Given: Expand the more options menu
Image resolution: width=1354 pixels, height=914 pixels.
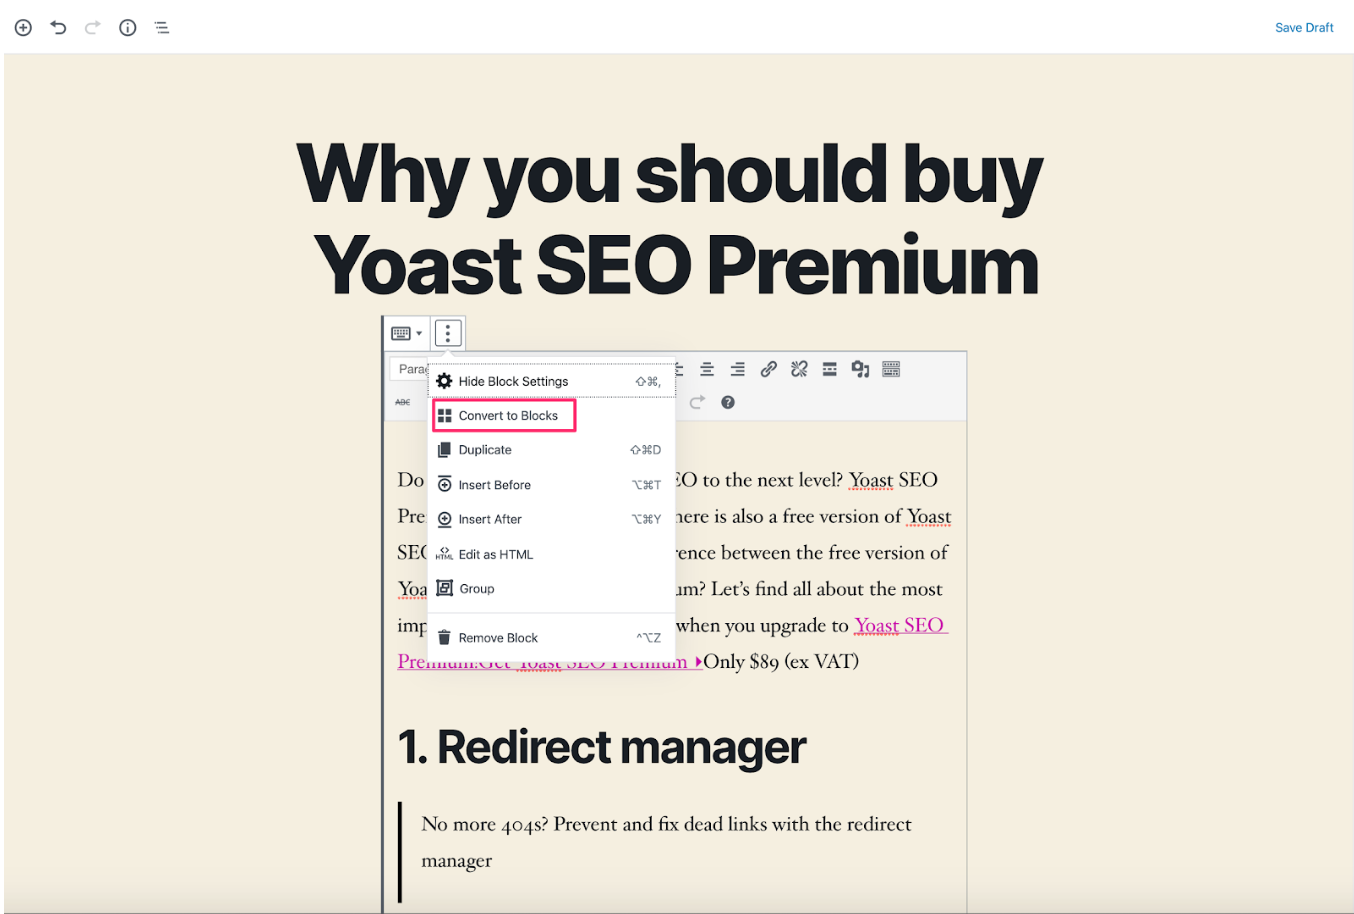Looking at the screenshot, I should point(448,332).
